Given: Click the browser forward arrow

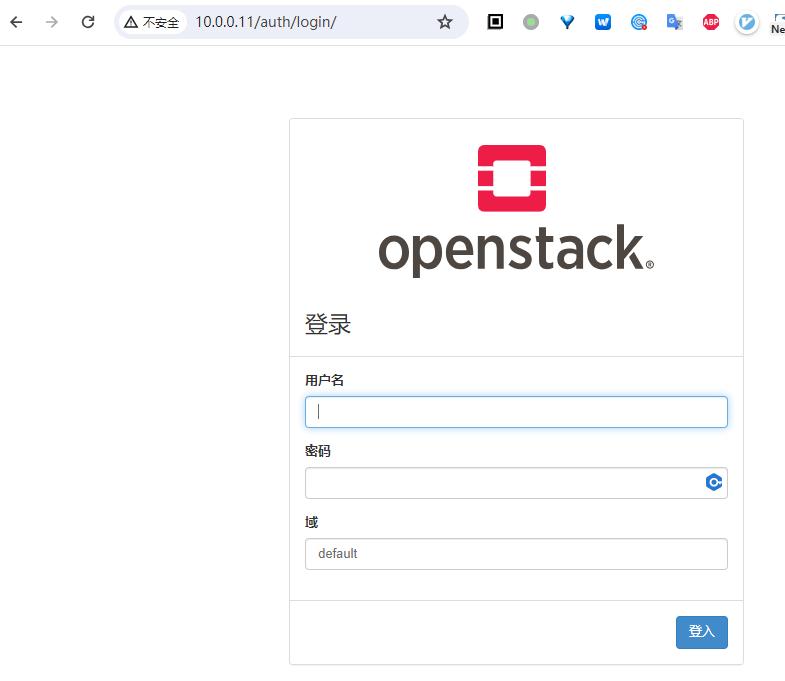Looking at the screenshot, I should click(52, 22).
